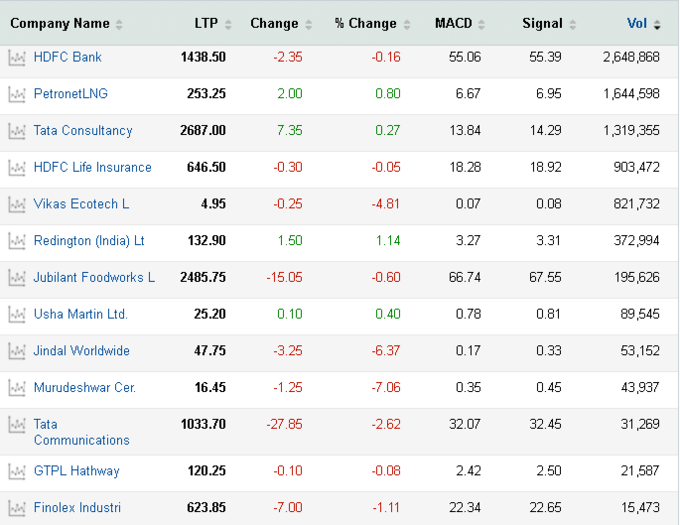Click chart icon beside Usha Martin Ltd.
The height and width of the screenshot is (525, 680).
pyautogui.click(x=17, y=315)
